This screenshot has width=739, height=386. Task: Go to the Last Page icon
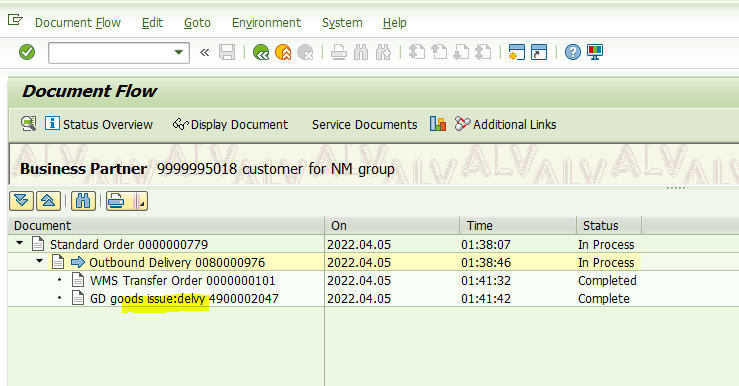[483, 52]
